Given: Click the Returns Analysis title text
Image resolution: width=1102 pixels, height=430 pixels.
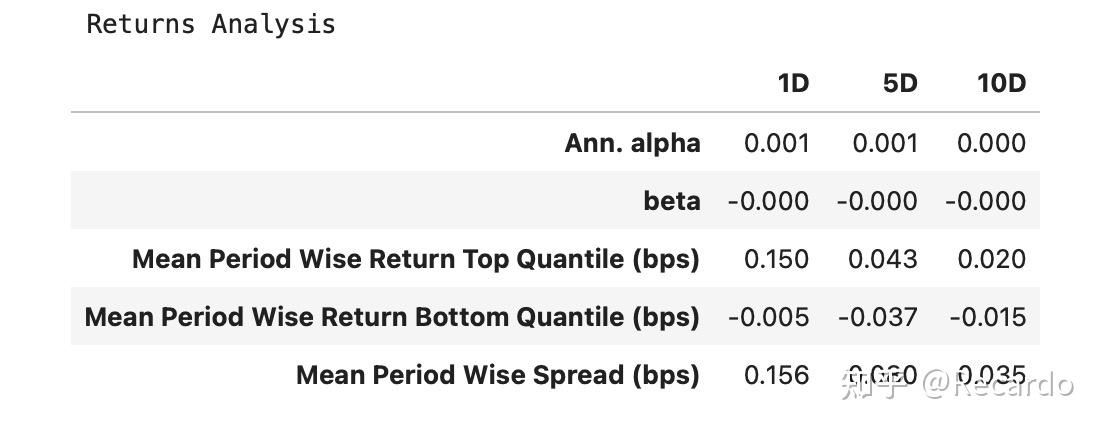Looking at the screenshot, I should [211, 24].
